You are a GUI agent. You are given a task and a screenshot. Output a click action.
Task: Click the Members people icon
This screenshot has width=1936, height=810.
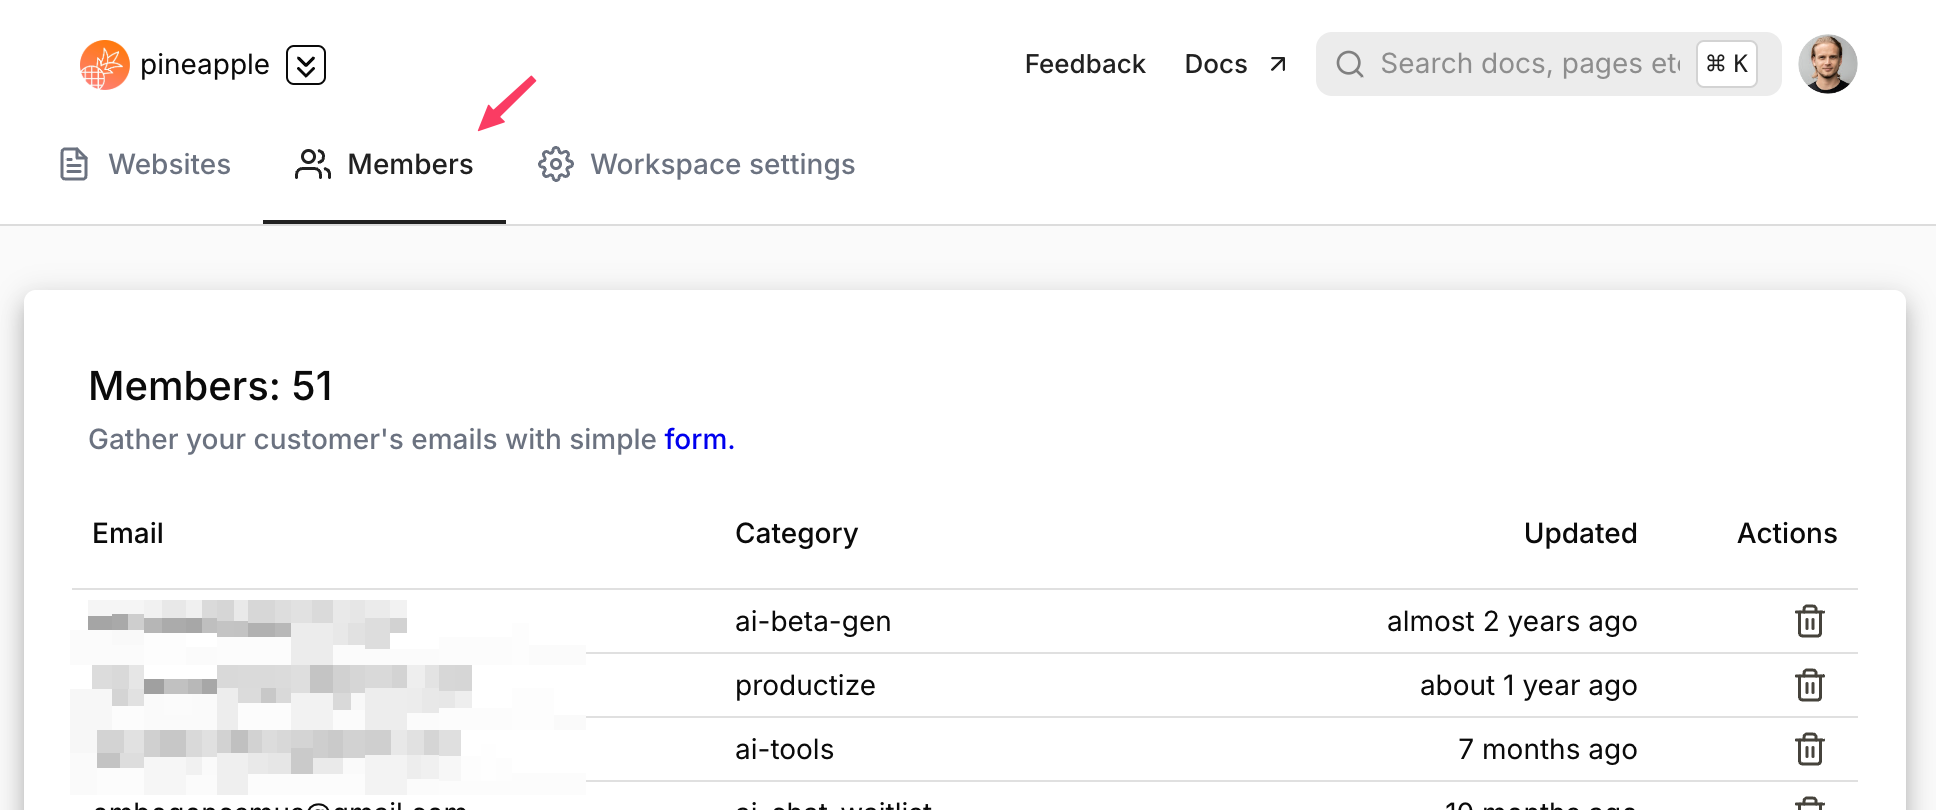[x=313, y=164]
